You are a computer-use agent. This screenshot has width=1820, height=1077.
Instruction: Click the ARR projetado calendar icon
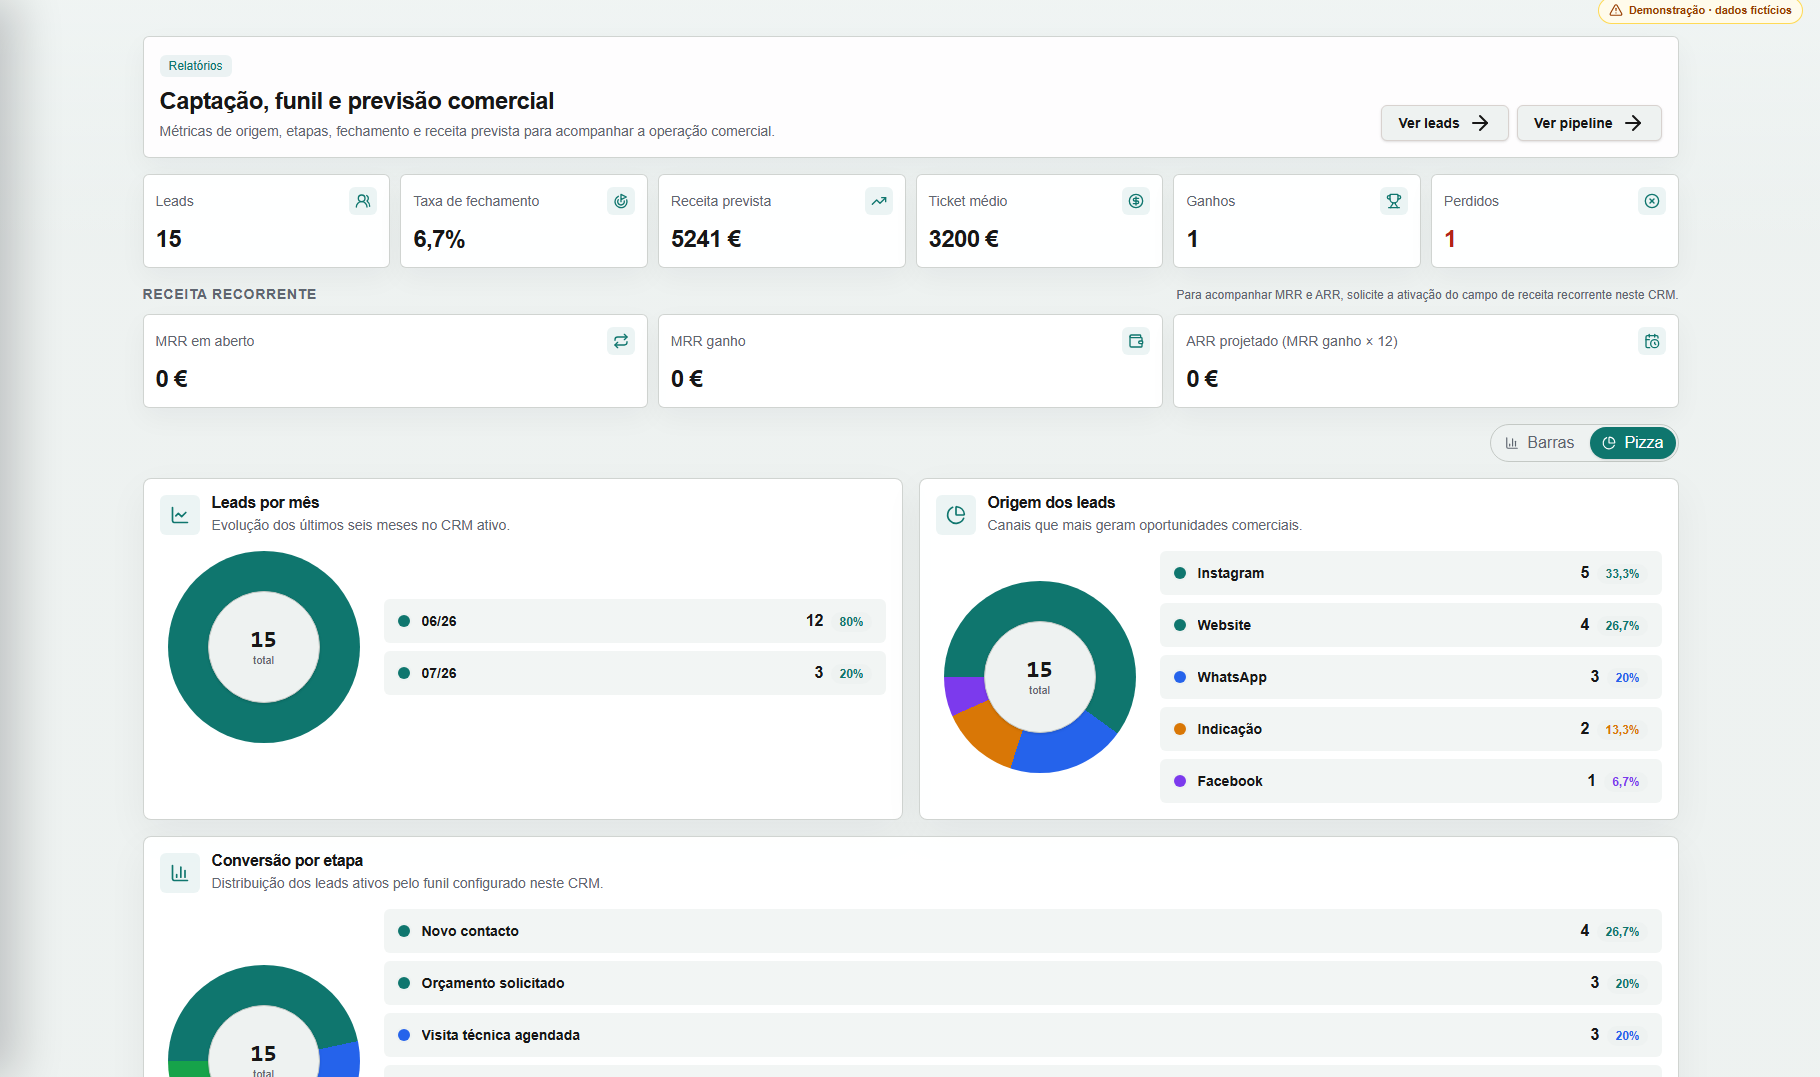pyautogui.click(x=1652, y=341)
